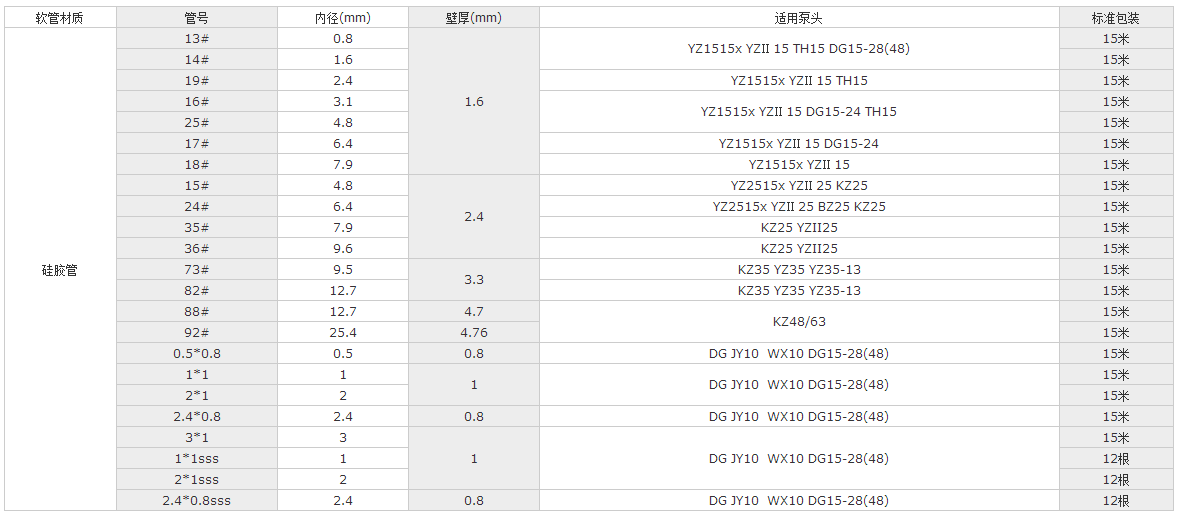Click the YZ1515x YZII 15 TH15 cell
This screenshot has height=518, width=1179.
tap(798, 81)
